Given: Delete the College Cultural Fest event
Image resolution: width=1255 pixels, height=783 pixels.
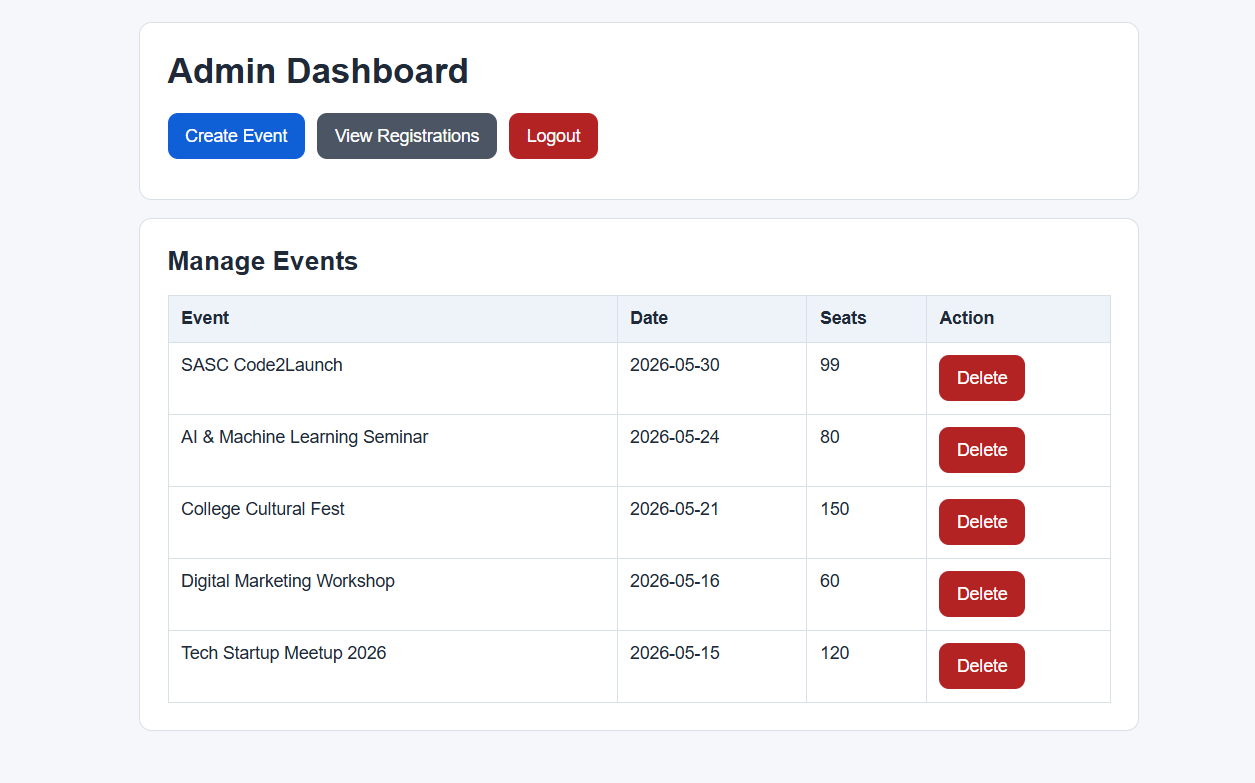Looking at the screenshot, I should pyautogui.click(x=982, y=522).
